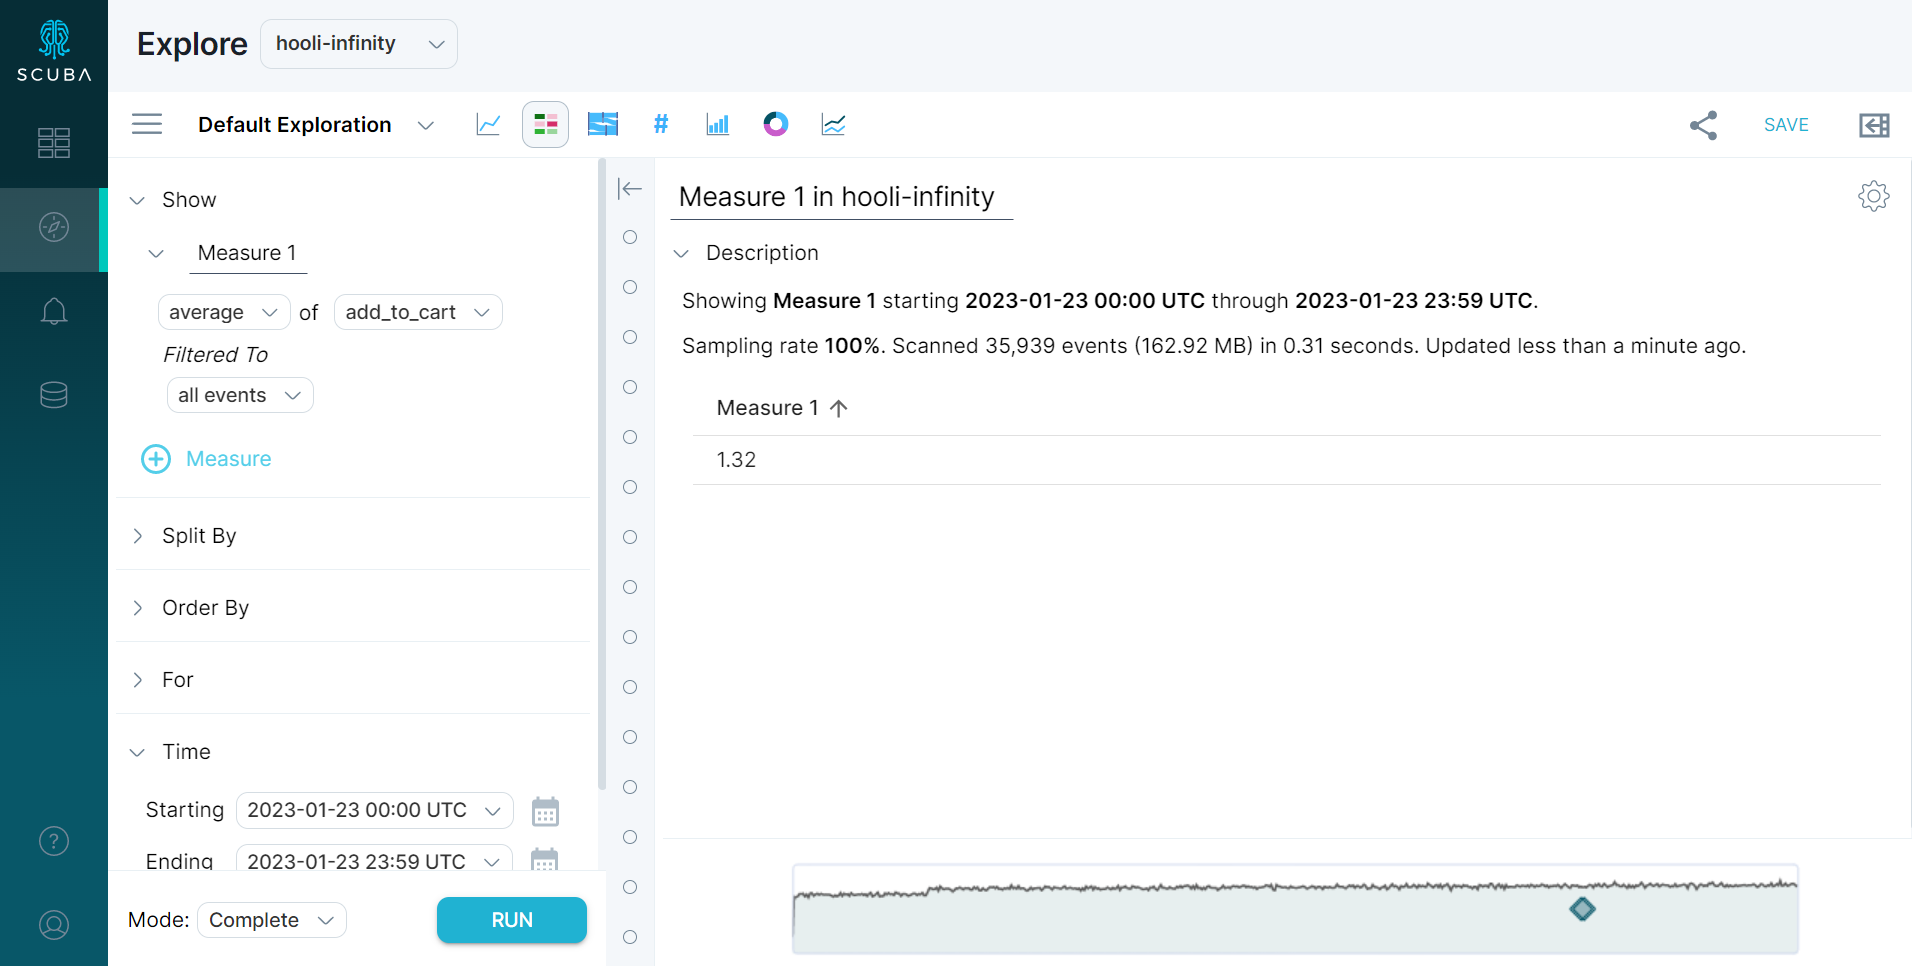Open the Mode Complete dropdown
The width and height of the screenshot is (1912, 966).
[x=272, y=920]
